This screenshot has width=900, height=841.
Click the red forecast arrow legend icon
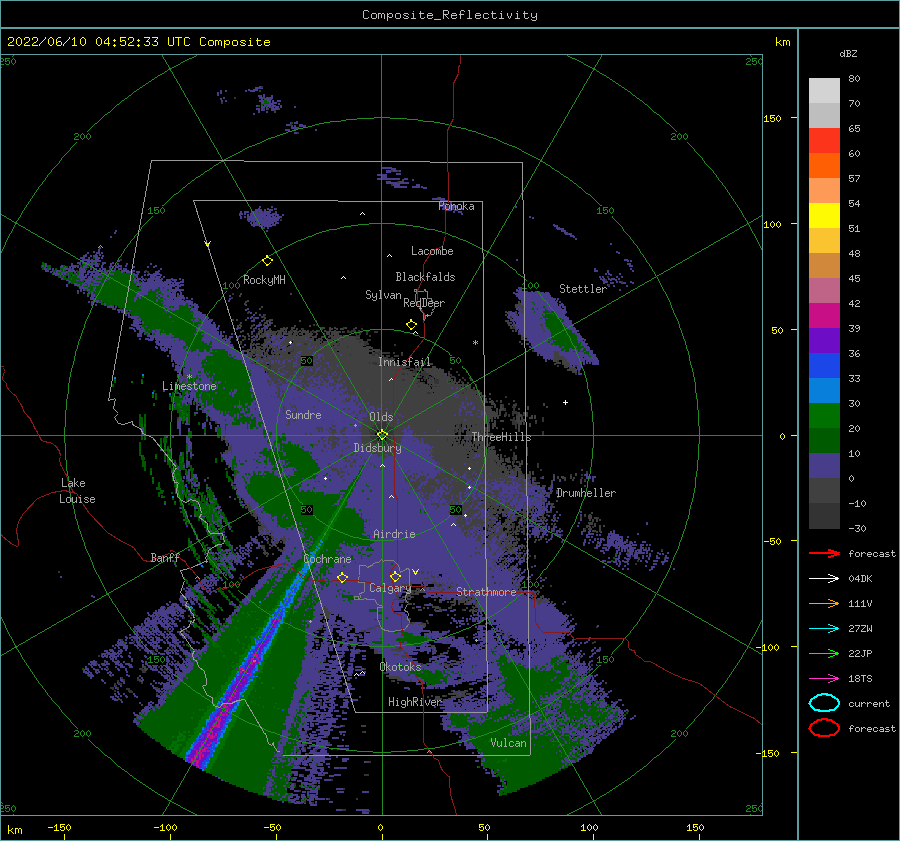point(824,553)
